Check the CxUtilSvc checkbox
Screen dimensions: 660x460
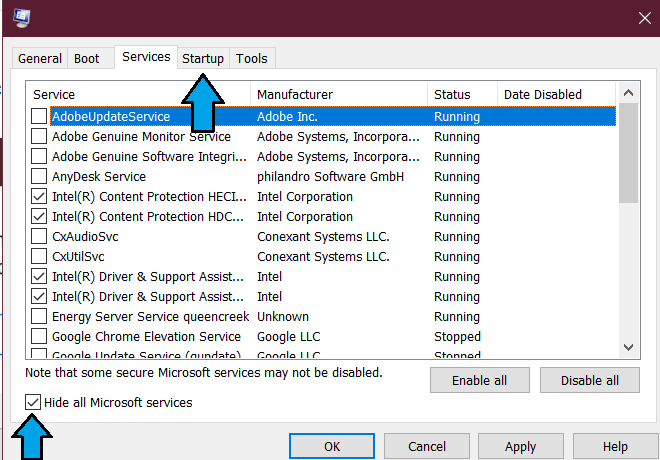(39, 256)
